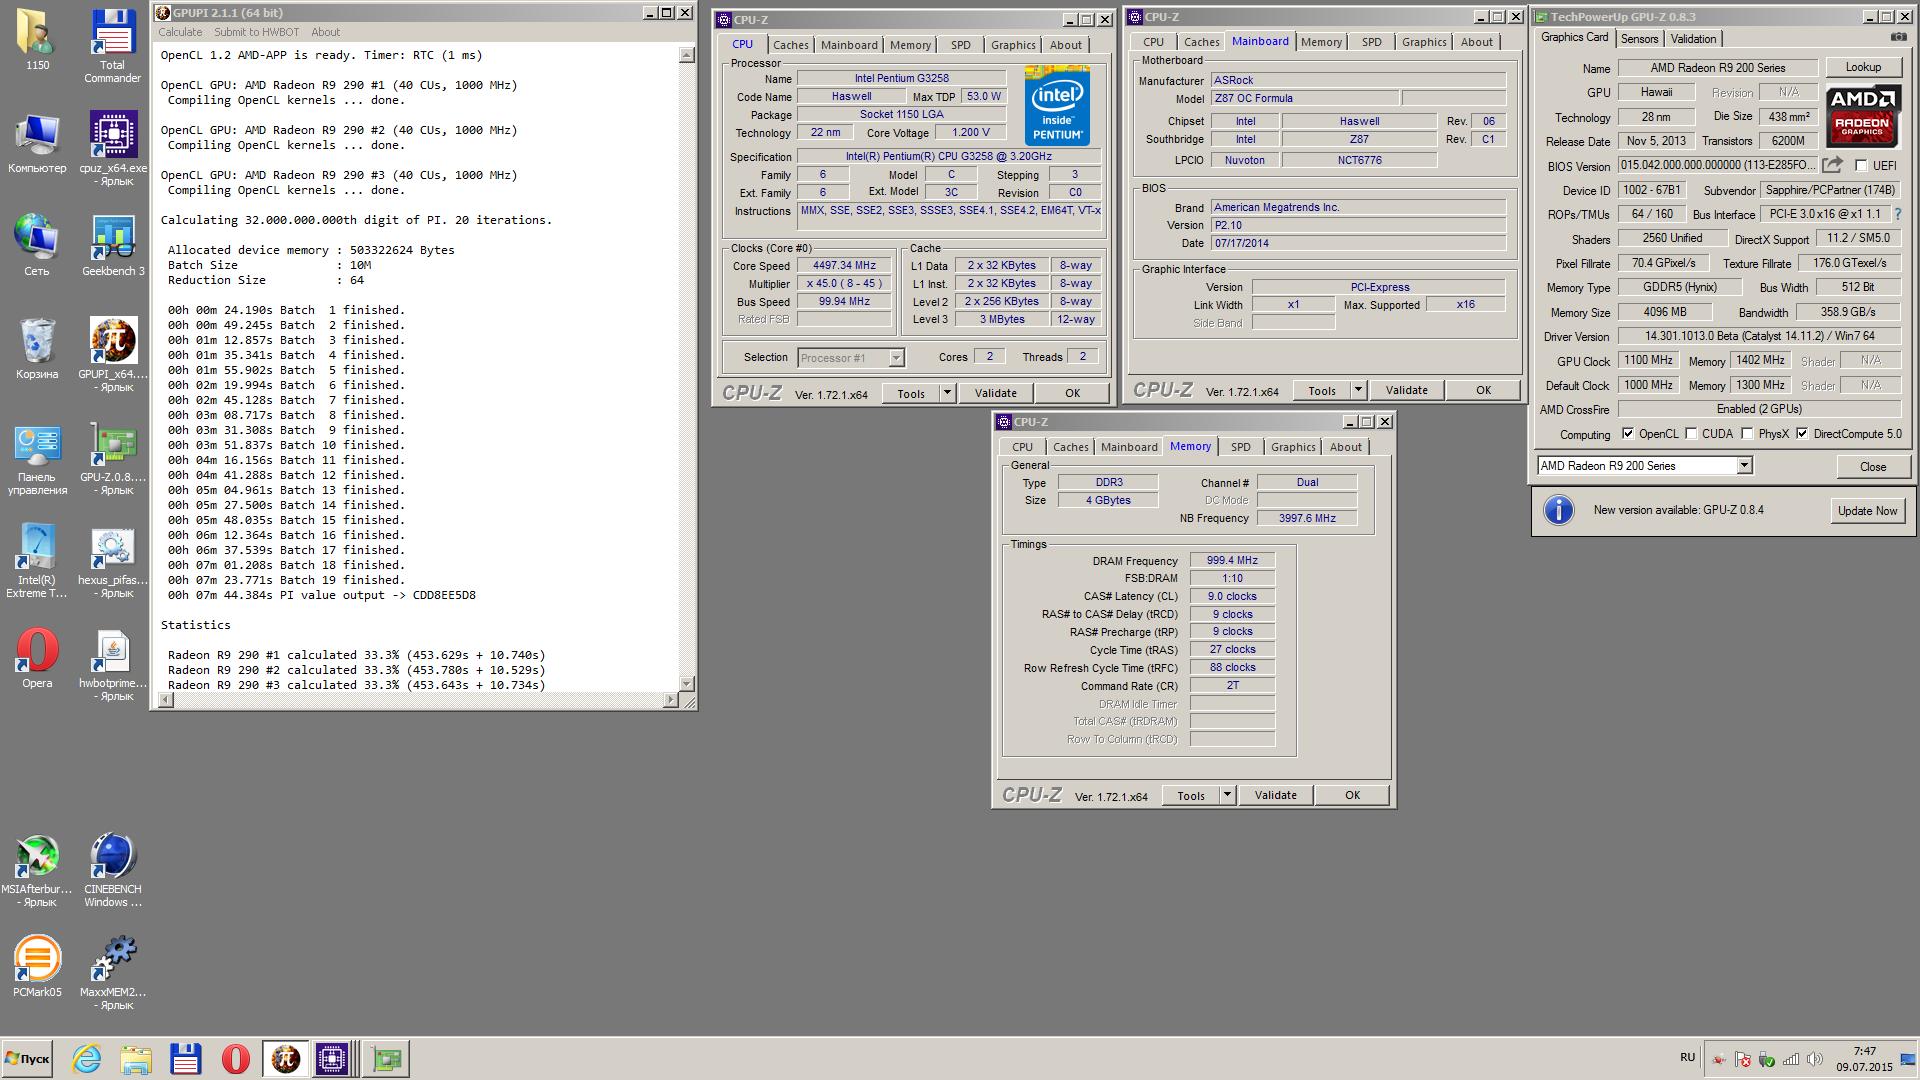The width and height of the screenshot is (1920, 1080).
Task: Launch hwbotprime desktop shortcut
Action: click(113, 665)
